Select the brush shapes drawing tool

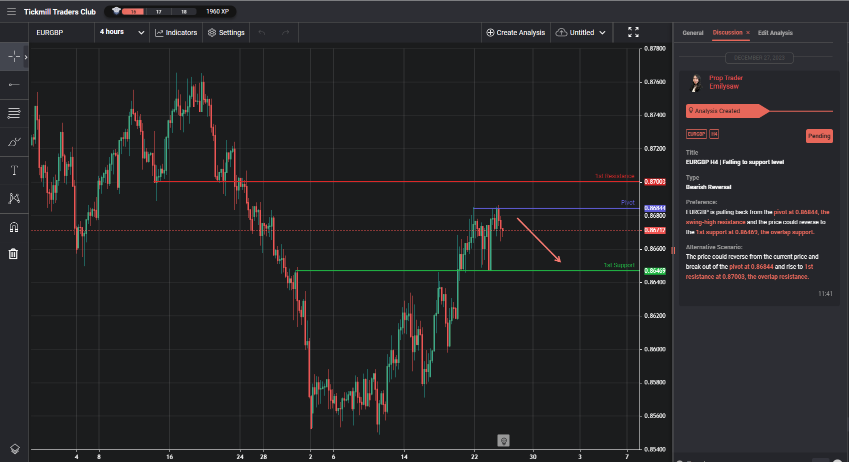14,142
